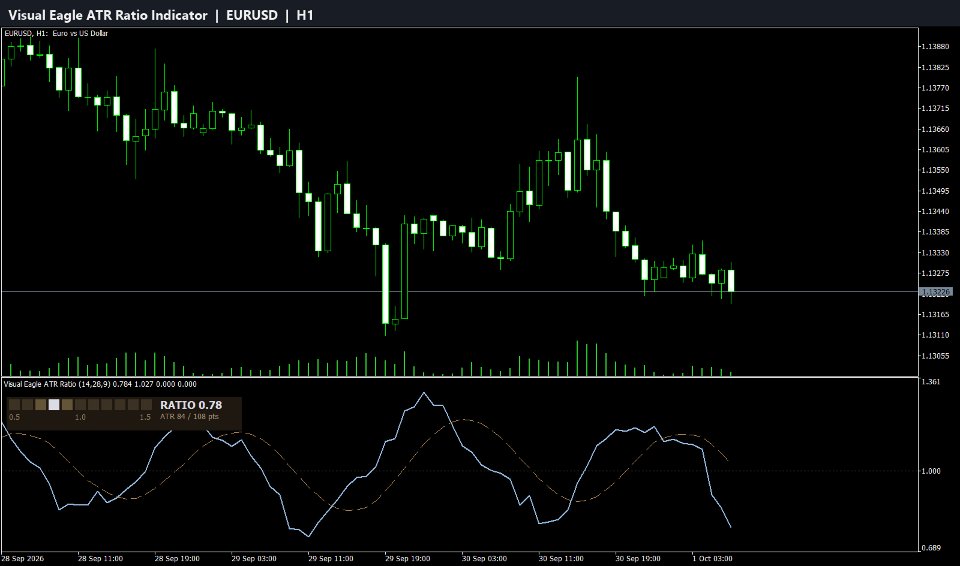This screenshot has height=566, width=960.
Task: Click the 1.13715 price axis label
Action: pos(936,108)
